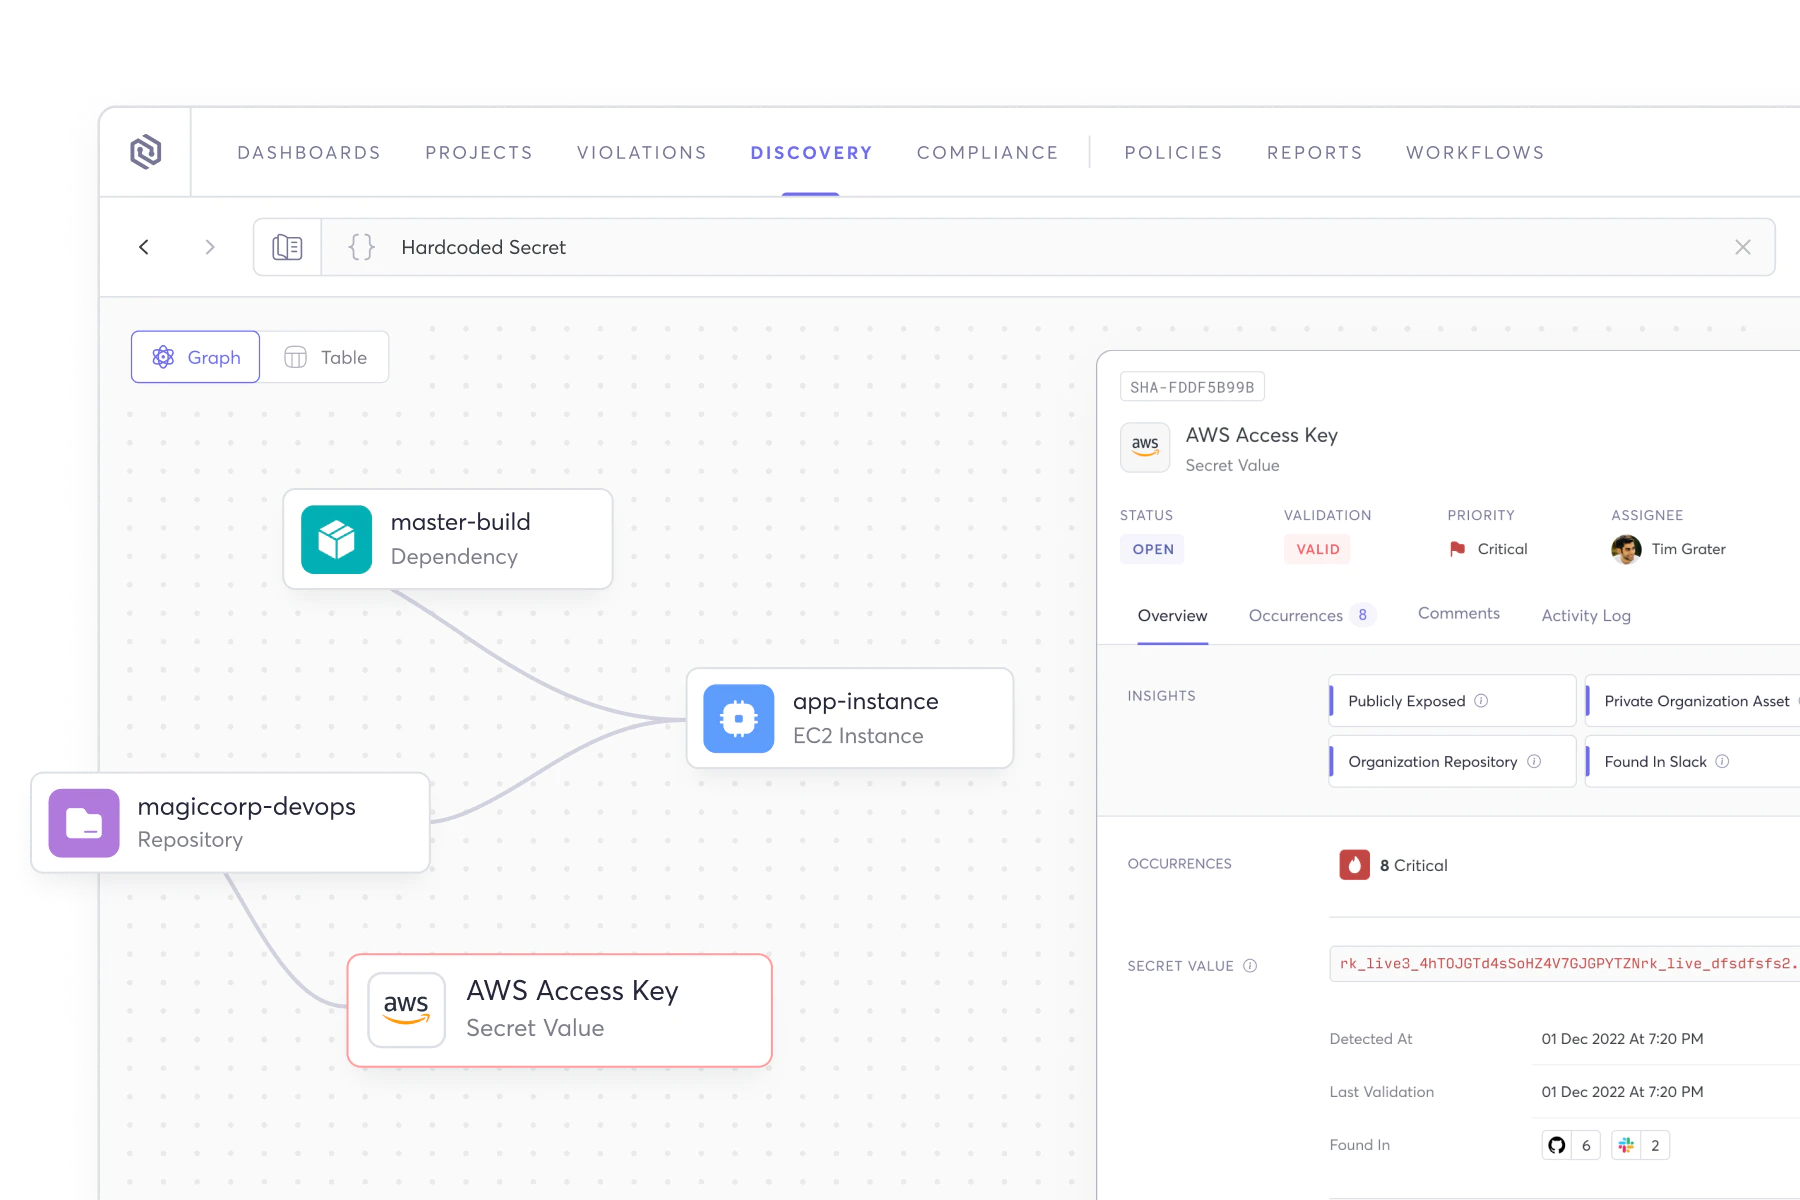Clear the Hardcoded Secret search query

pyautogui.click(x=1742, y=247)
